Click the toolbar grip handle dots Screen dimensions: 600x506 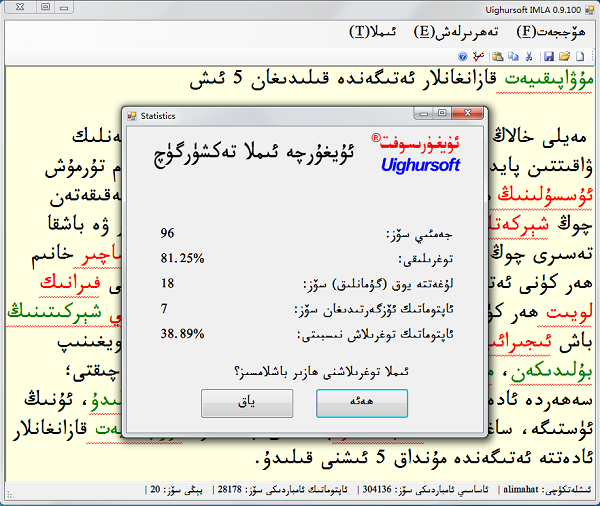pyautogui.click(x=593, y=57)
